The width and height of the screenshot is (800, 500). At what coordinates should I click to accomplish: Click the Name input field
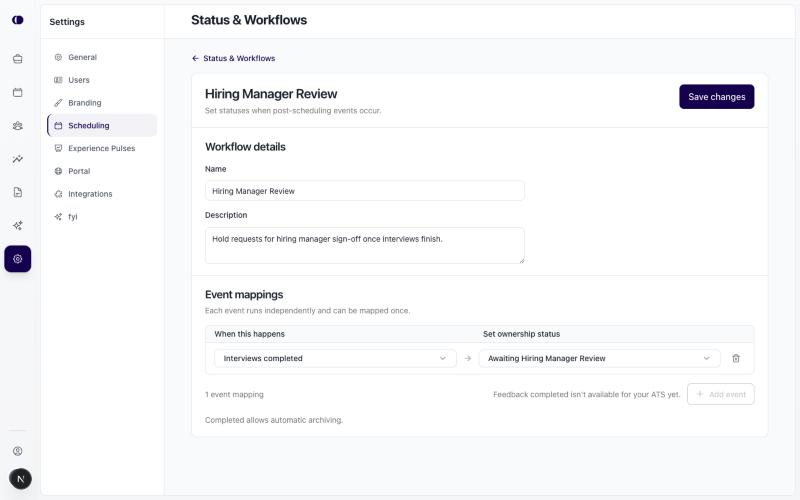point(364,191)
